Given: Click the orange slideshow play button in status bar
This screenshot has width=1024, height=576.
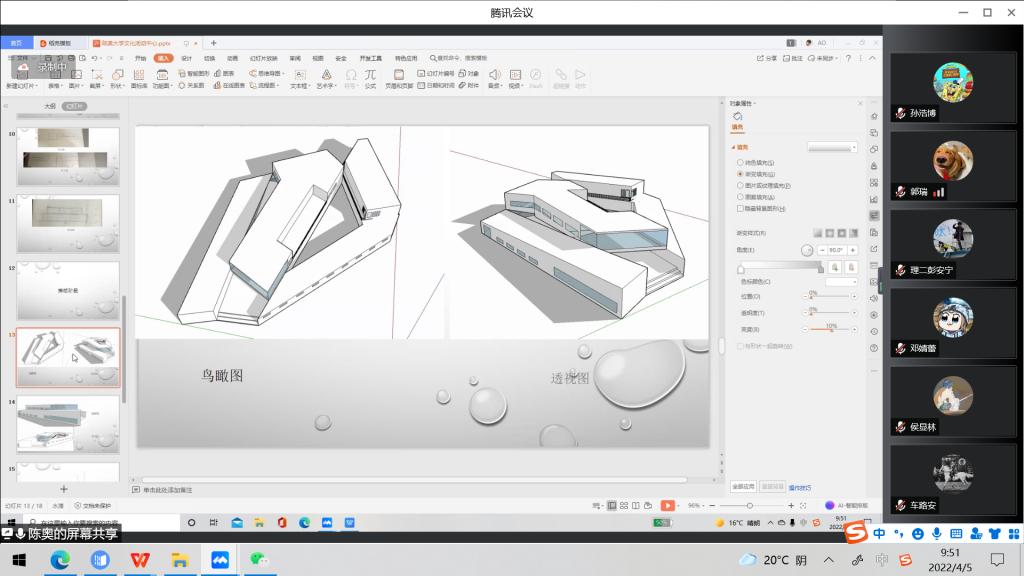Looking at the screenshot, I should (x=667, y=506).
